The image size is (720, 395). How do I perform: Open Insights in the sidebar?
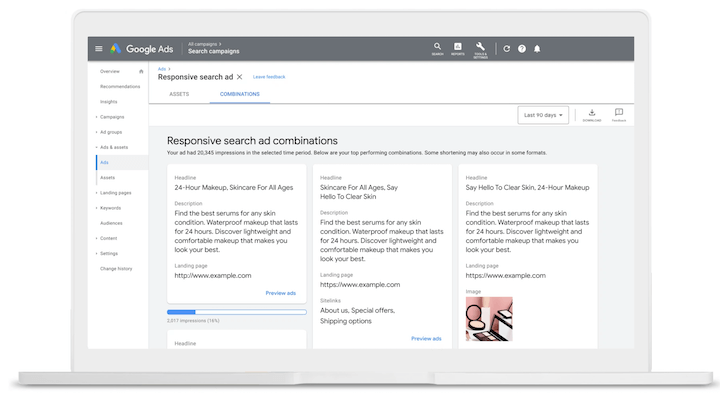[109, 102]
